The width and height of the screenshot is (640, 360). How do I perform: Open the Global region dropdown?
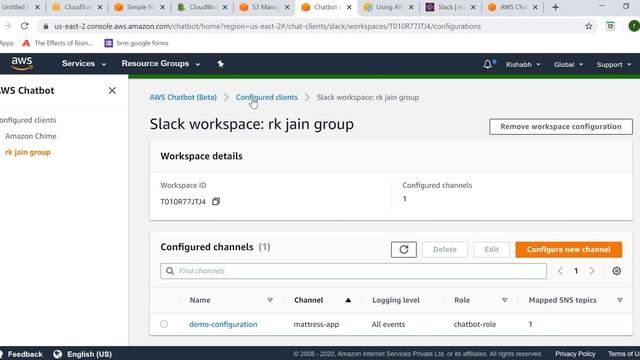[x=568, y=64]
